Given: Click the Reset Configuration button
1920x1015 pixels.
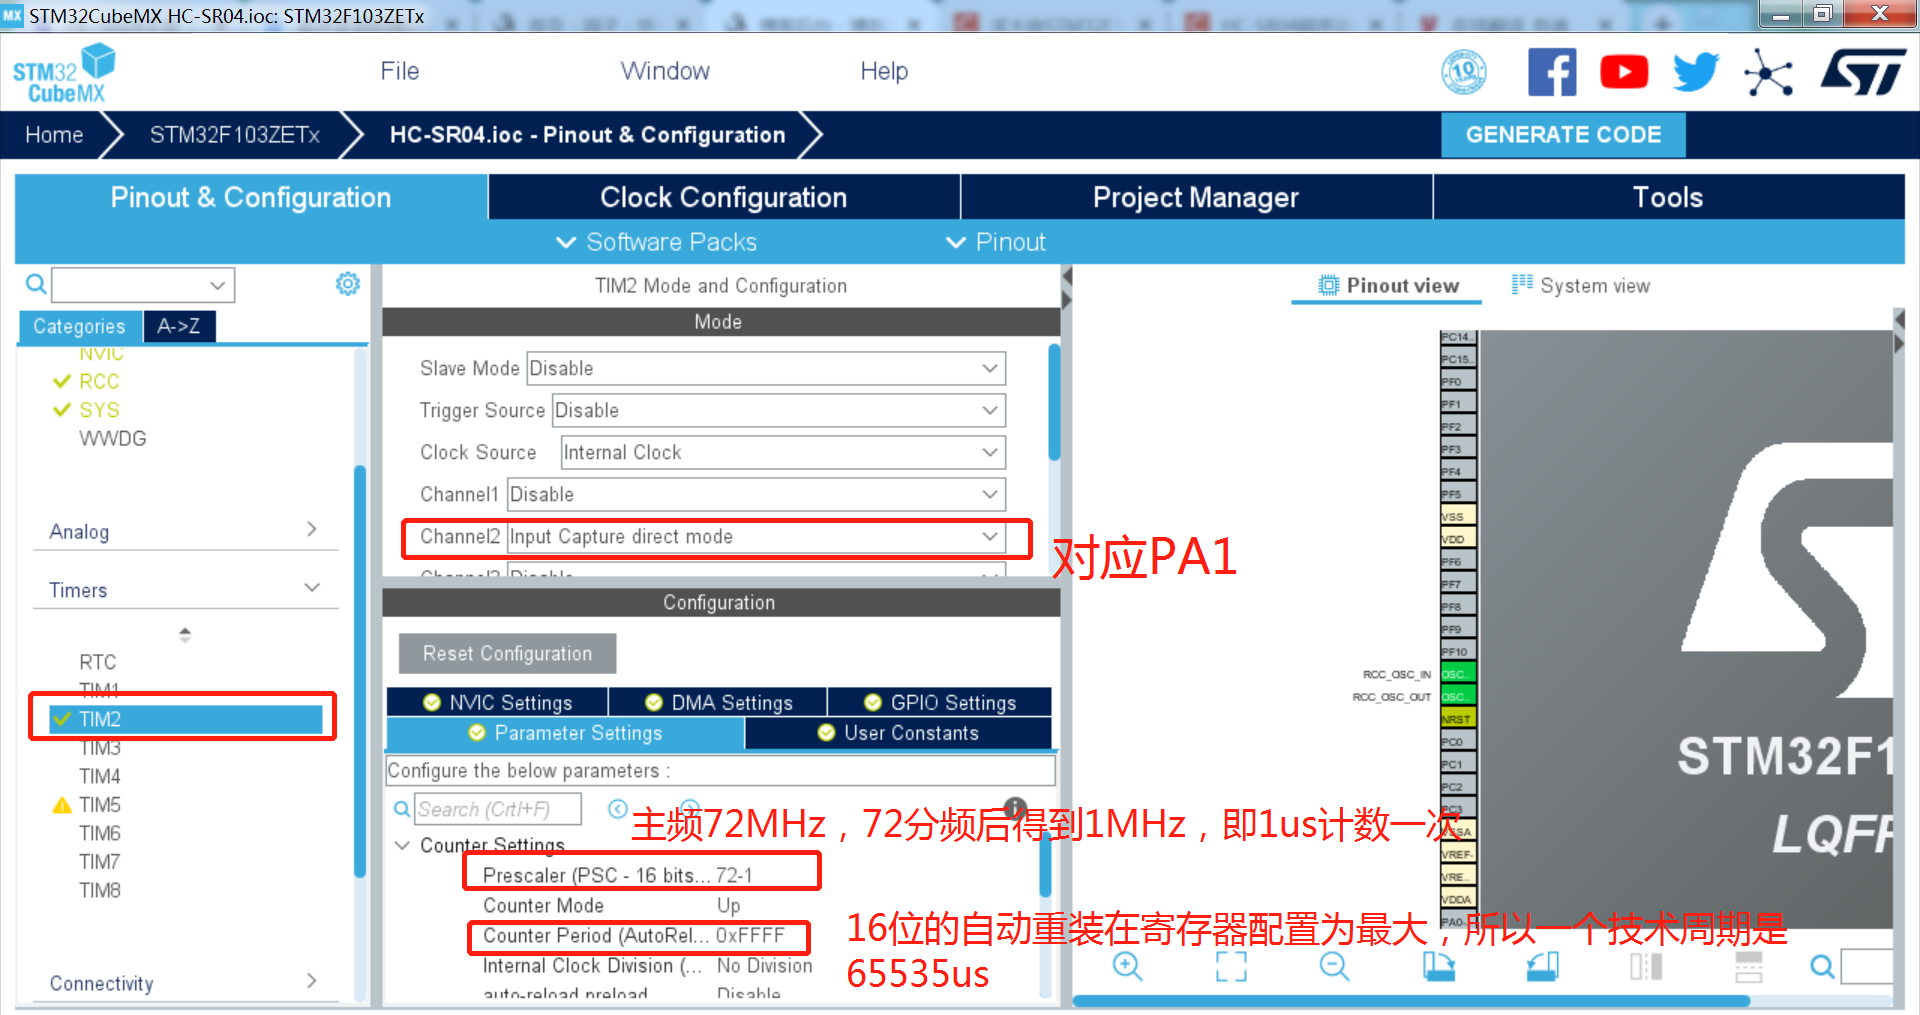Looking at the screenshot, I should point(507,653).
